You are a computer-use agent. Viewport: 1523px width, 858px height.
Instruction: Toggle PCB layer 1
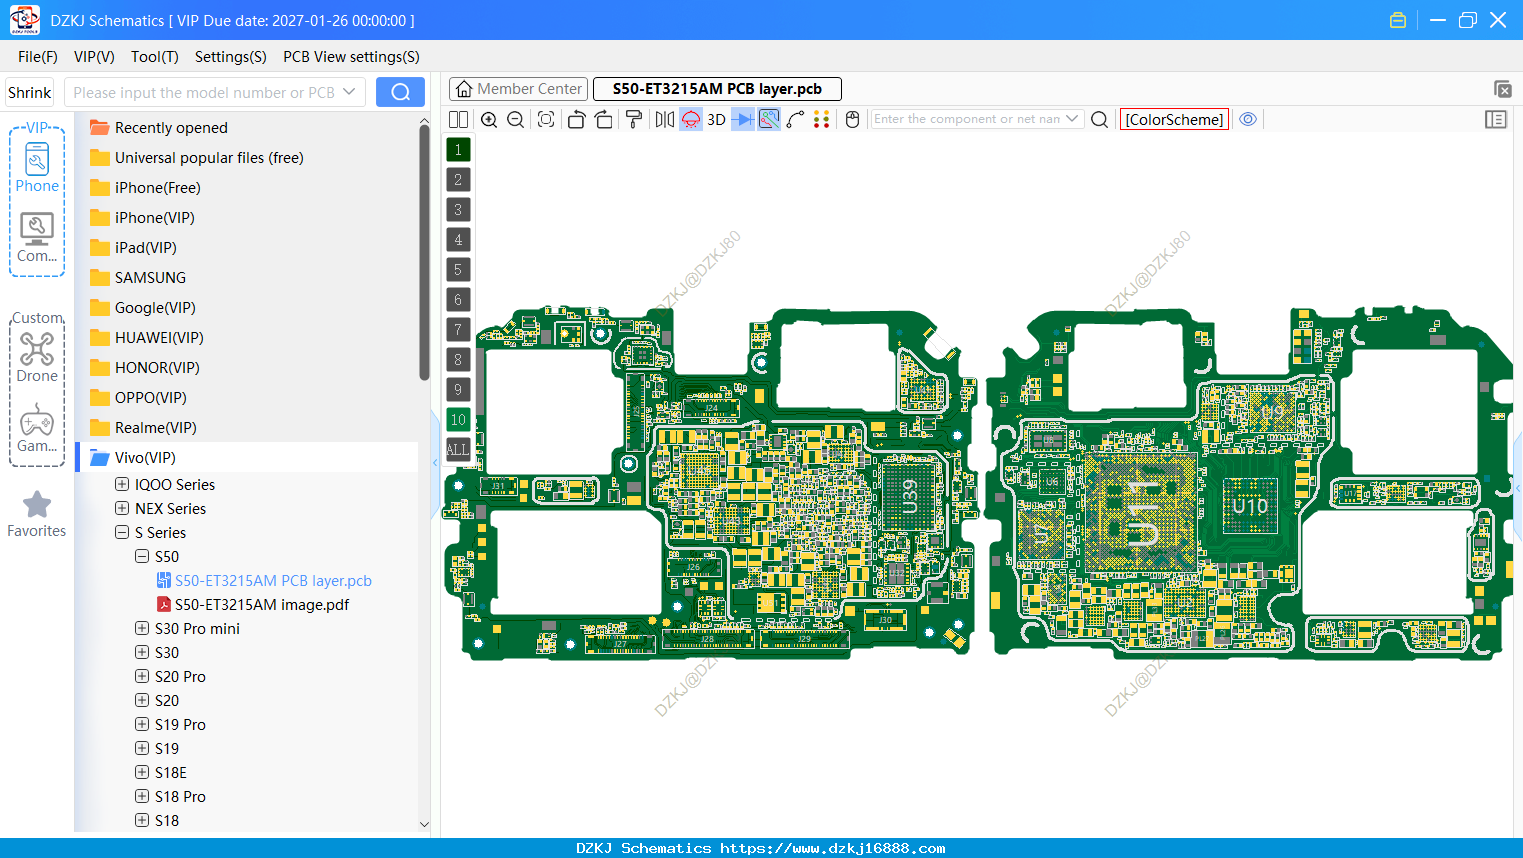pyautogui.click(x=458, y=149)
